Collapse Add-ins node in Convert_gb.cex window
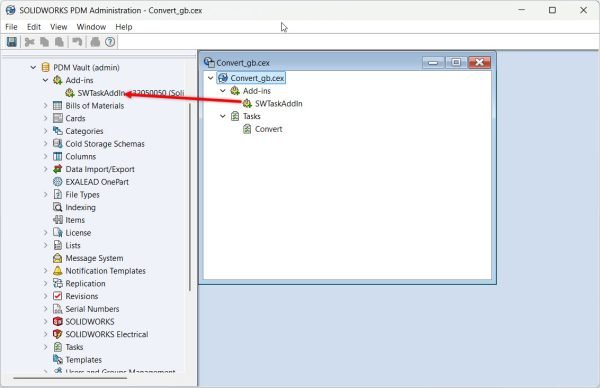 click(223, 91)
